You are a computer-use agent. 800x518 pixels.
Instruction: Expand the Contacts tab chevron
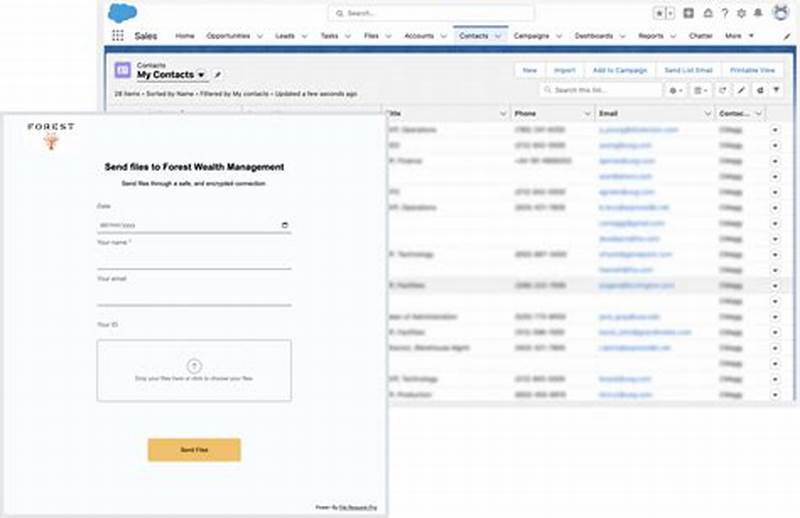(498, 36)
